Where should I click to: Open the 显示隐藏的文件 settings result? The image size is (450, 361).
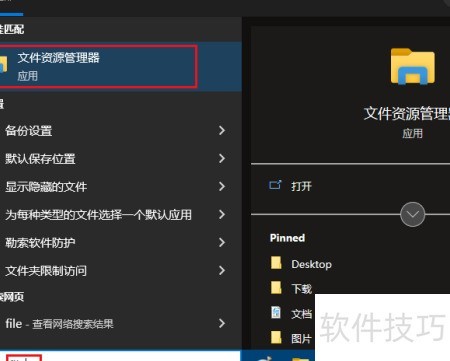click(46, 187)
